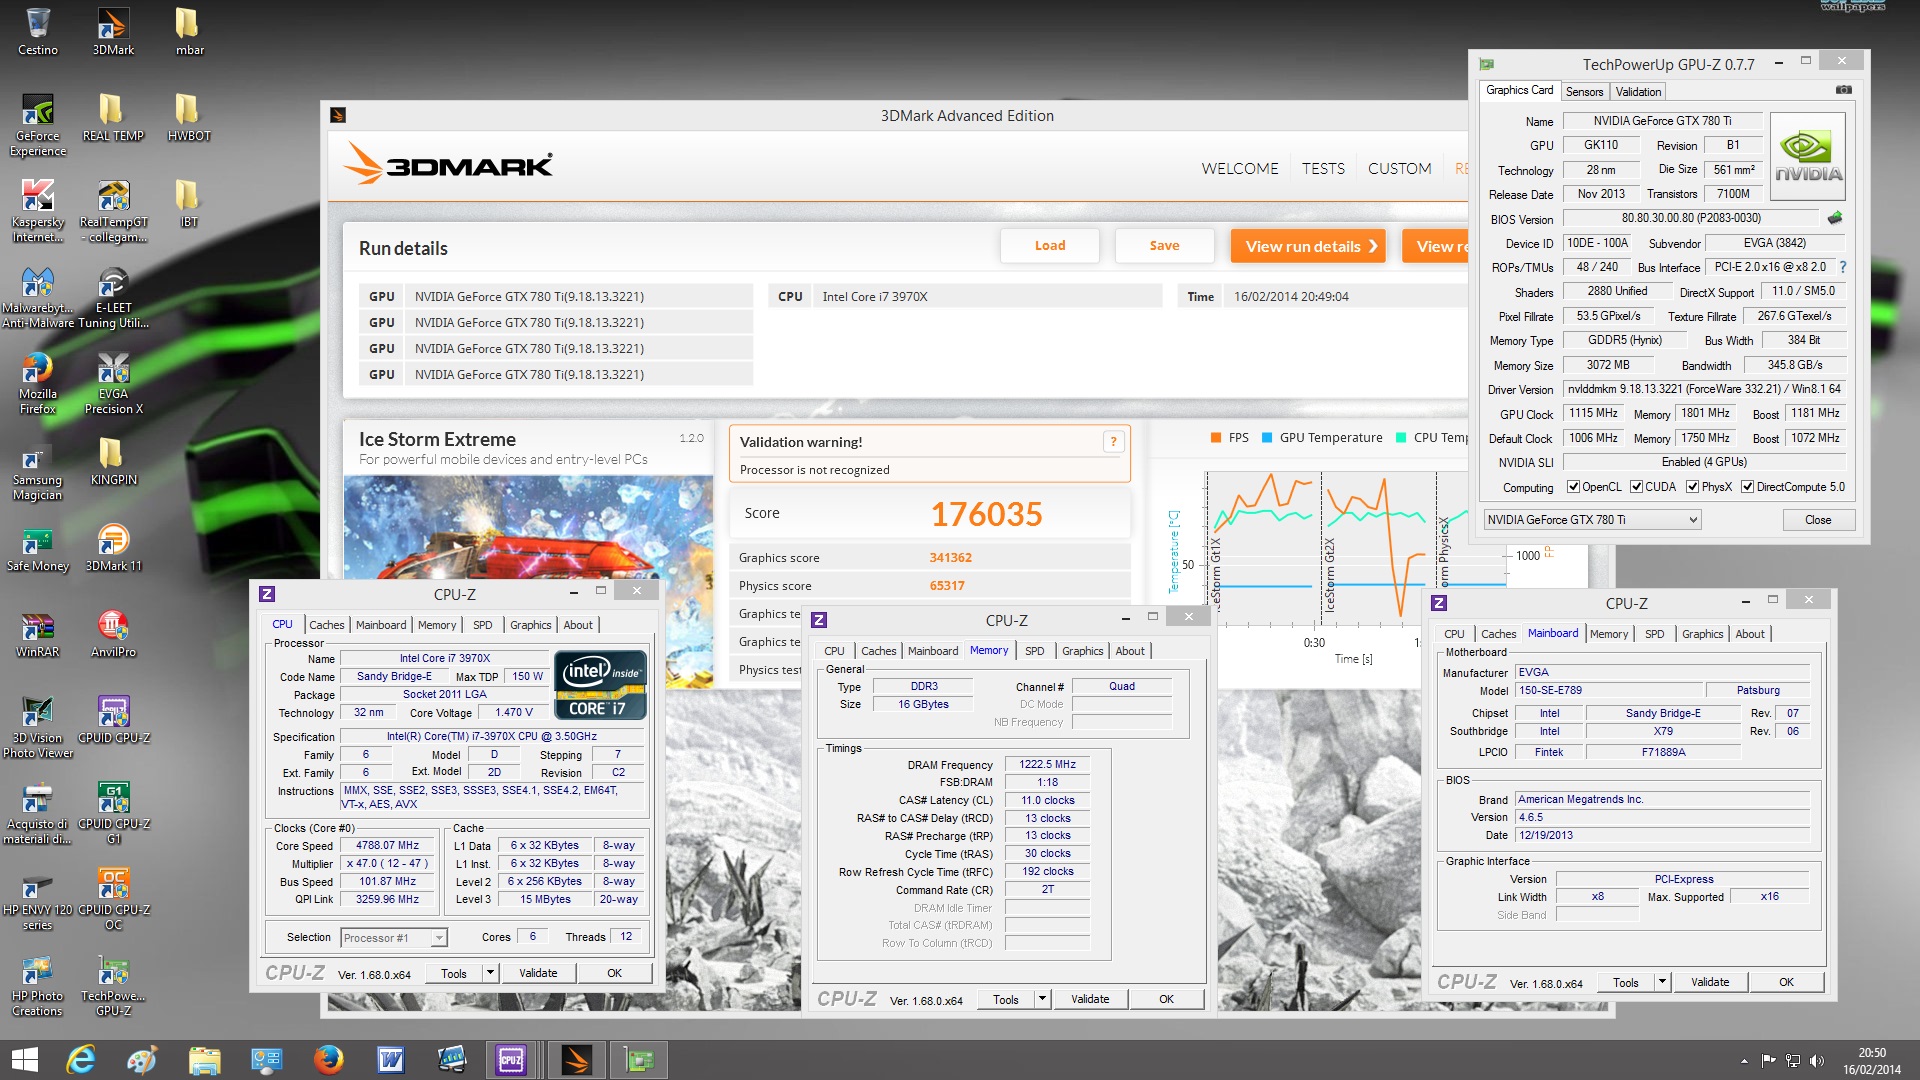Click the Save button in 3DMark
The image size is (1920, 1080).
coord(1164,246)
